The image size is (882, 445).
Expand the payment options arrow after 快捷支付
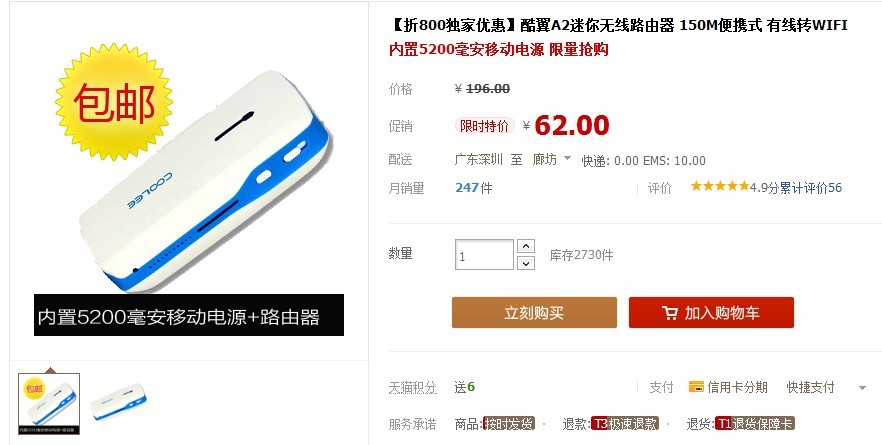862,388
